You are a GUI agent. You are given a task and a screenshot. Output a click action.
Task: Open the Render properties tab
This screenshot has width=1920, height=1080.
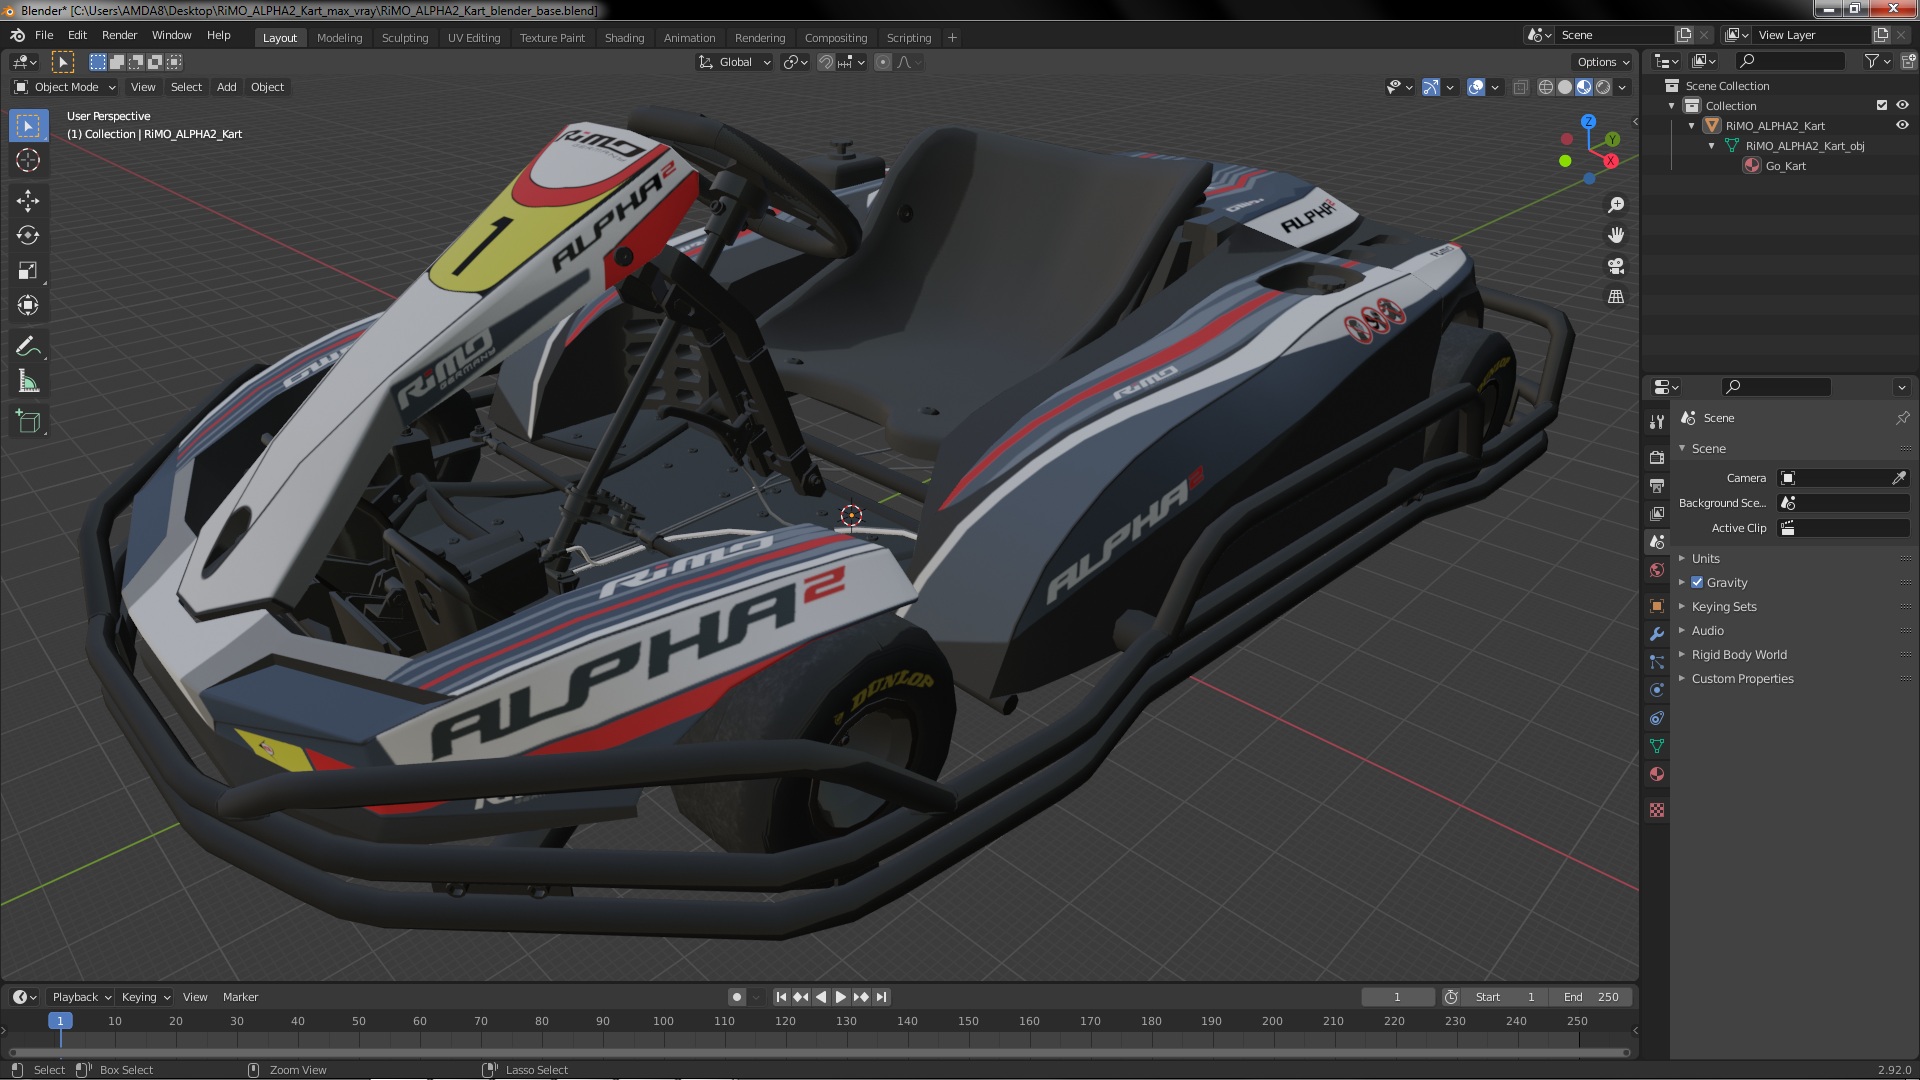point(1657,457)
